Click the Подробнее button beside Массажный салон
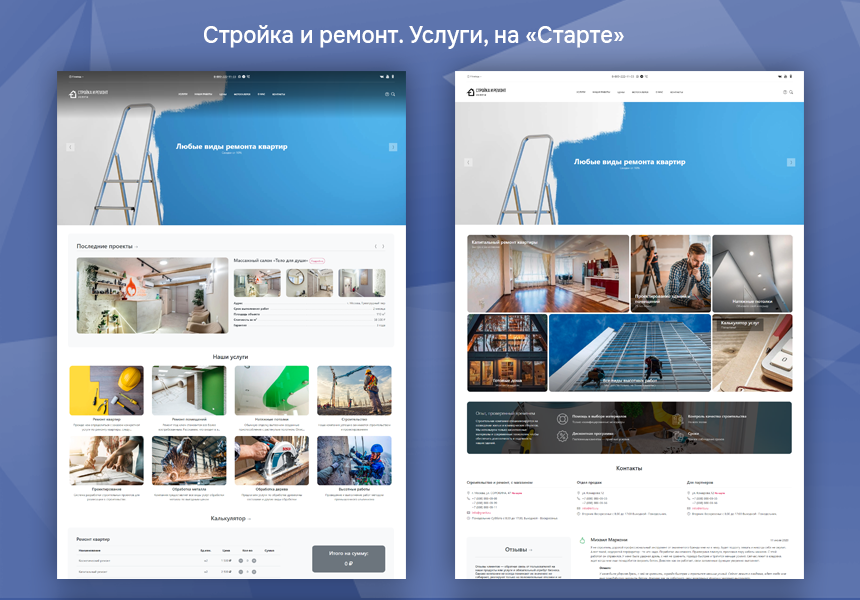The image size is (860, 600). click(x=317, y=260)
